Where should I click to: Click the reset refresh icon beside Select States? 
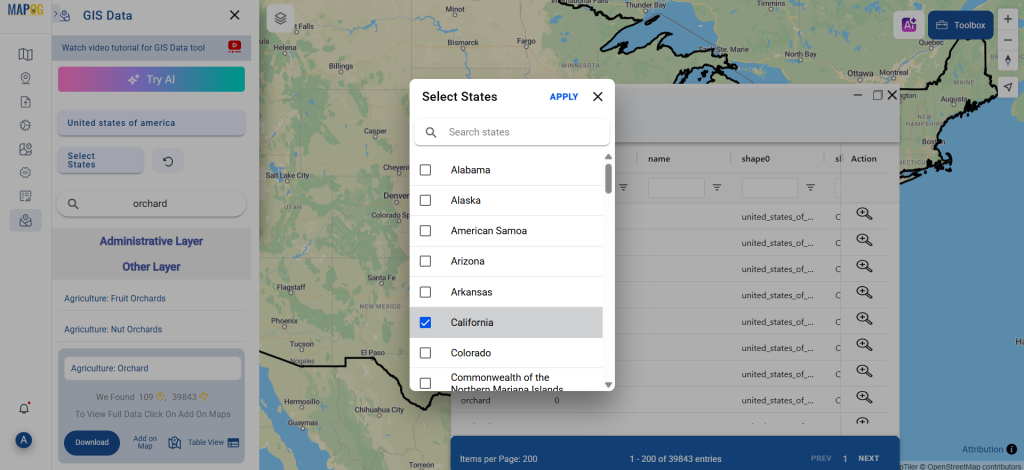[167, 160]
